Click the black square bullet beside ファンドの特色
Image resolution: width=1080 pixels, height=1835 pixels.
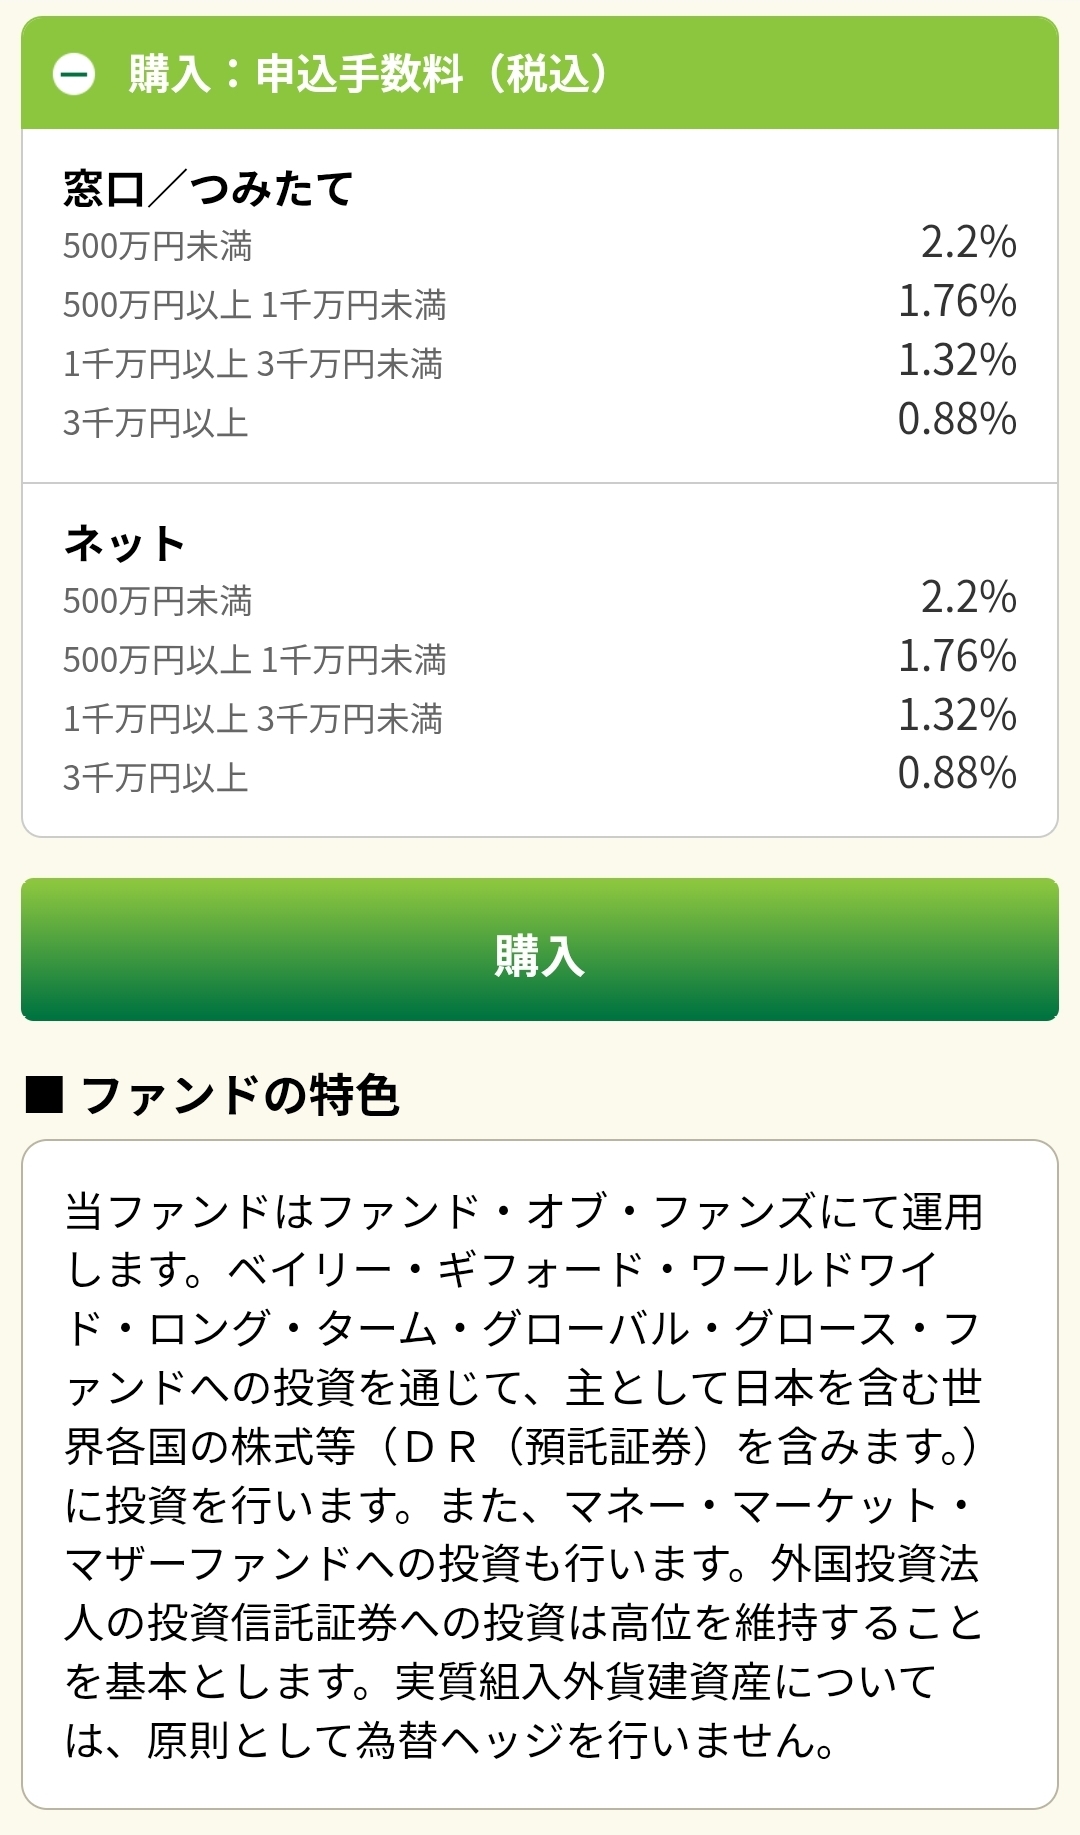(44, 1095)
